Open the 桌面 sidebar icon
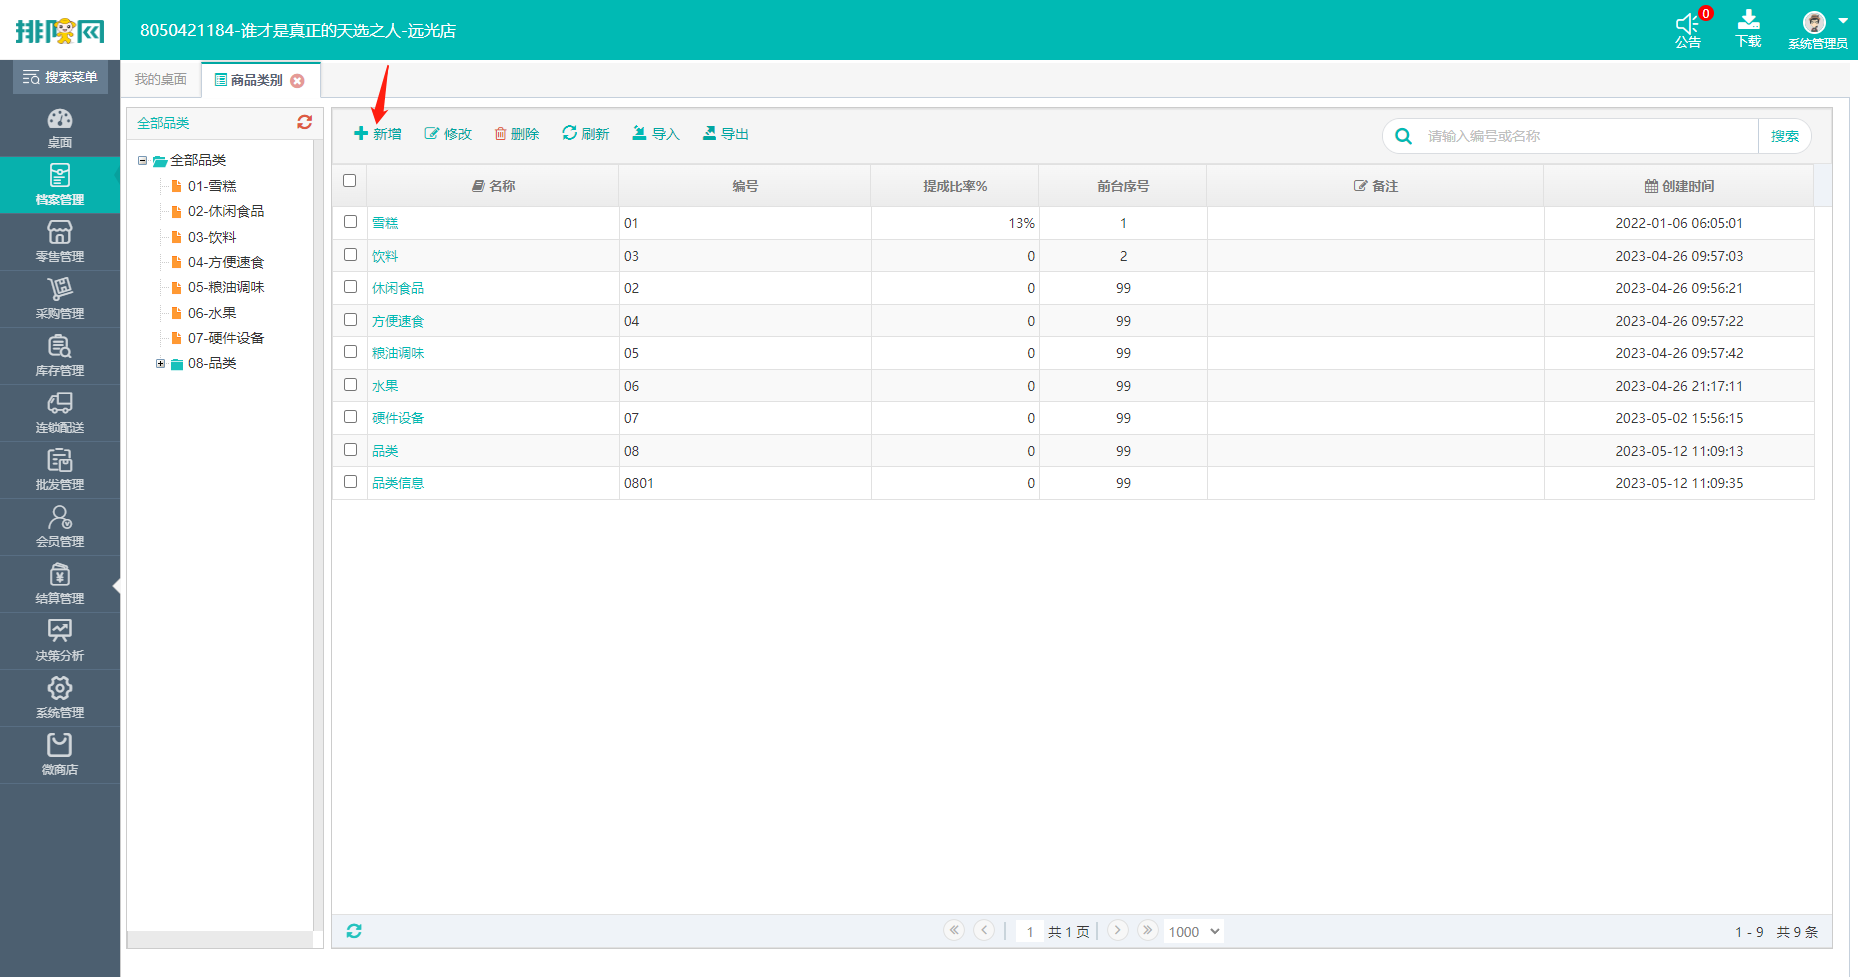 click(x=60, y=128)
